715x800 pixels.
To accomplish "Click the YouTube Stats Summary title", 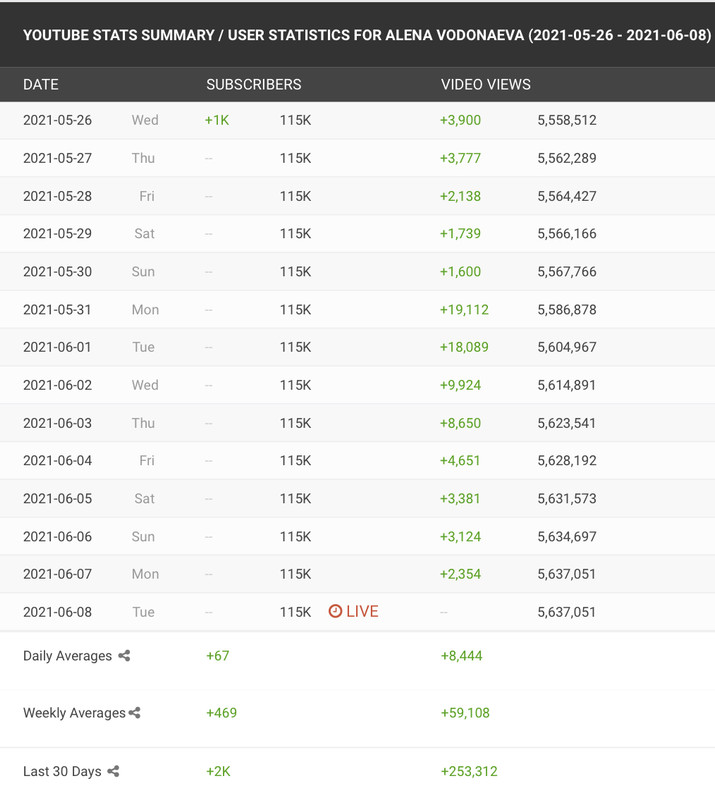I will 367,35.
